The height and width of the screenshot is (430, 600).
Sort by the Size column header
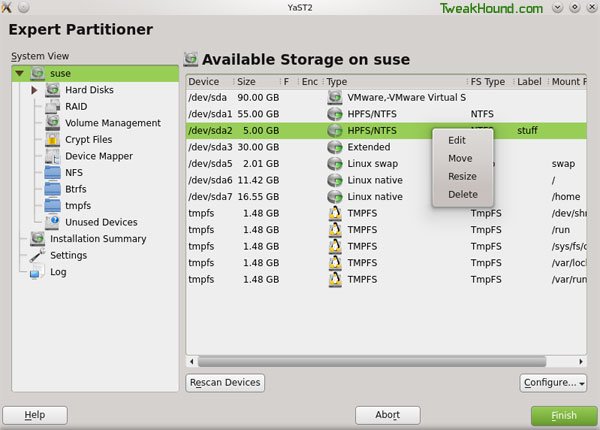click(256, 81)
